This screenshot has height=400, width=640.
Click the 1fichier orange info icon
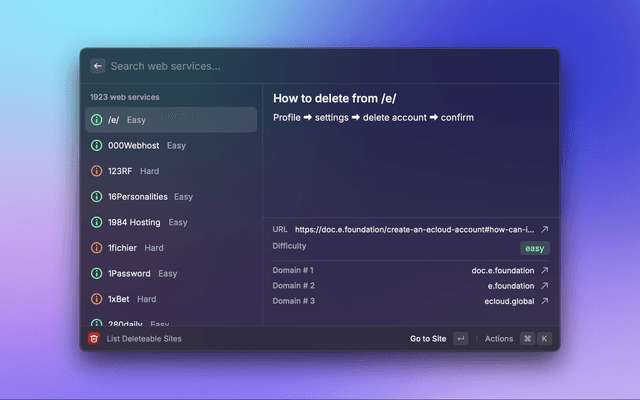click(96, 247)
